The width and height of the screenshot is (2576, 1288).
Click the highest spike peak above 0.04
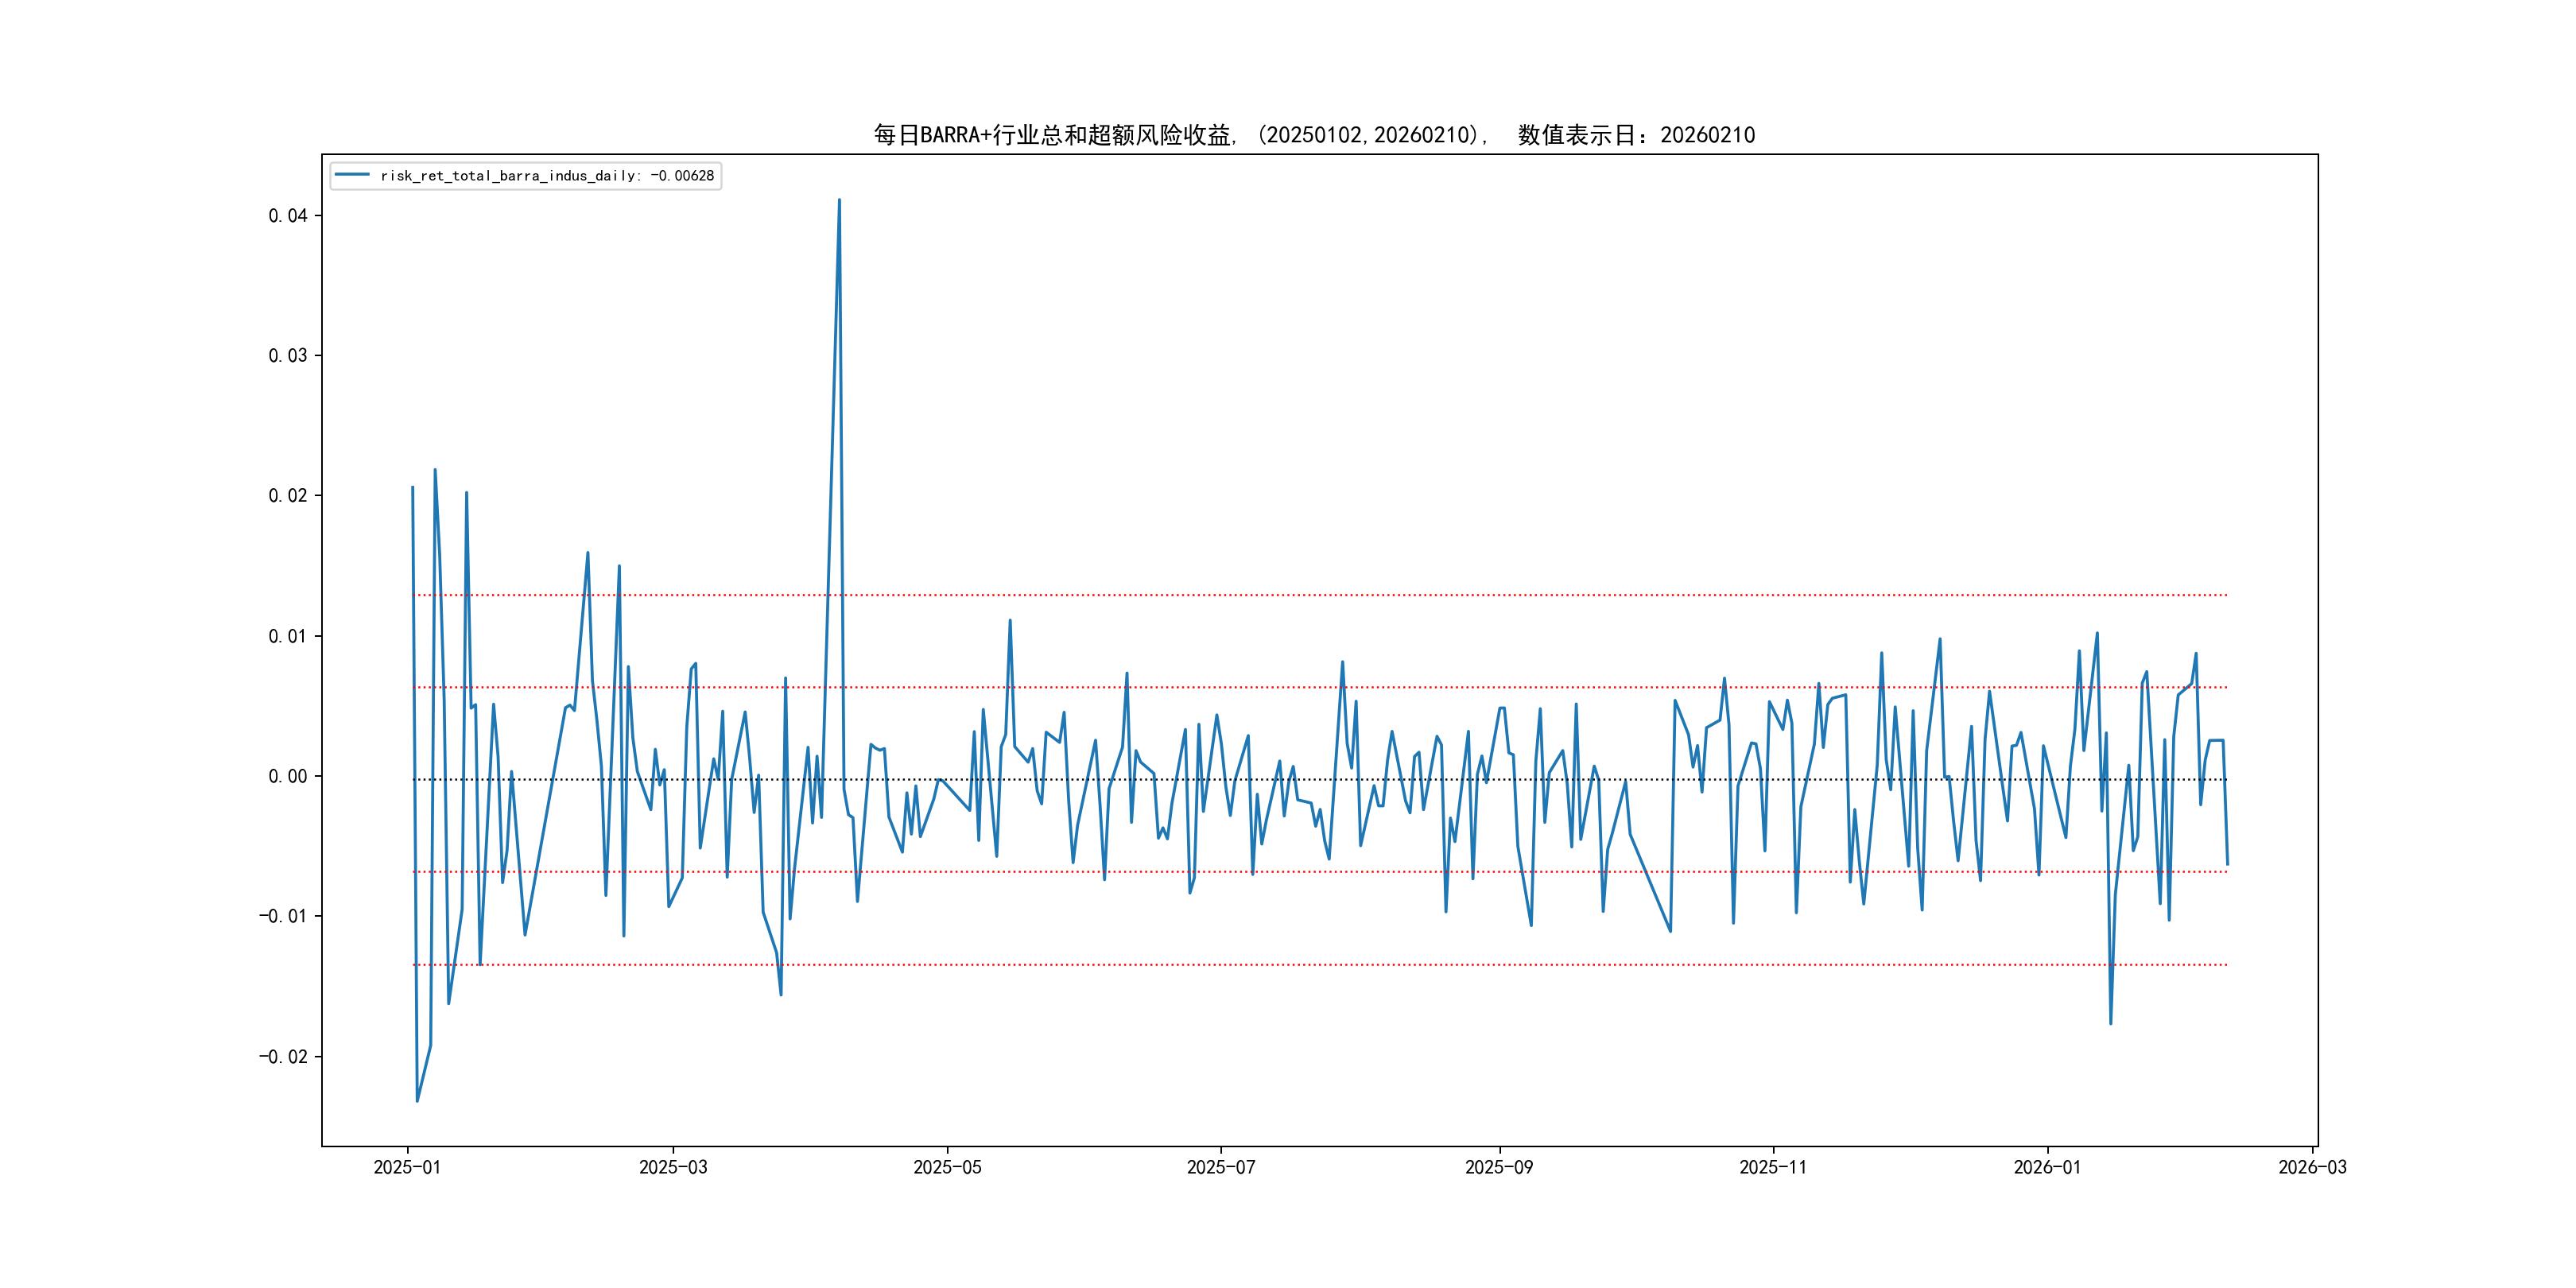point(839,201)
